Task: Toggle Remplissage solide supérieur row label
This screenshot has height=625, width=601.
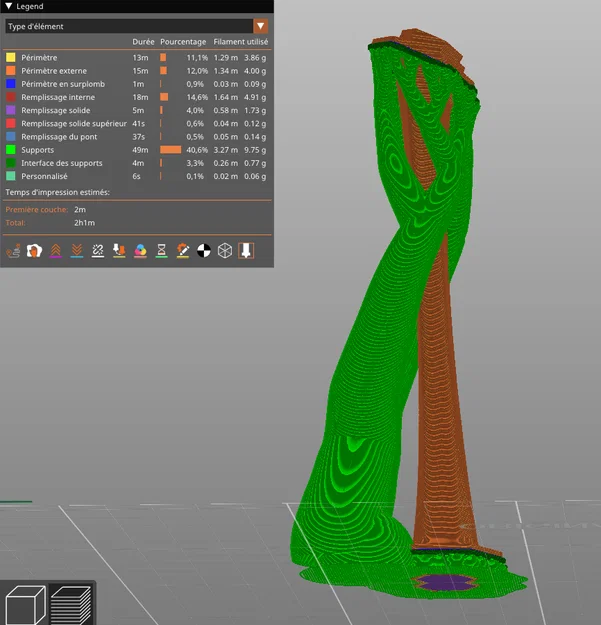Action: pyautogui.click(x=74, y=124)
